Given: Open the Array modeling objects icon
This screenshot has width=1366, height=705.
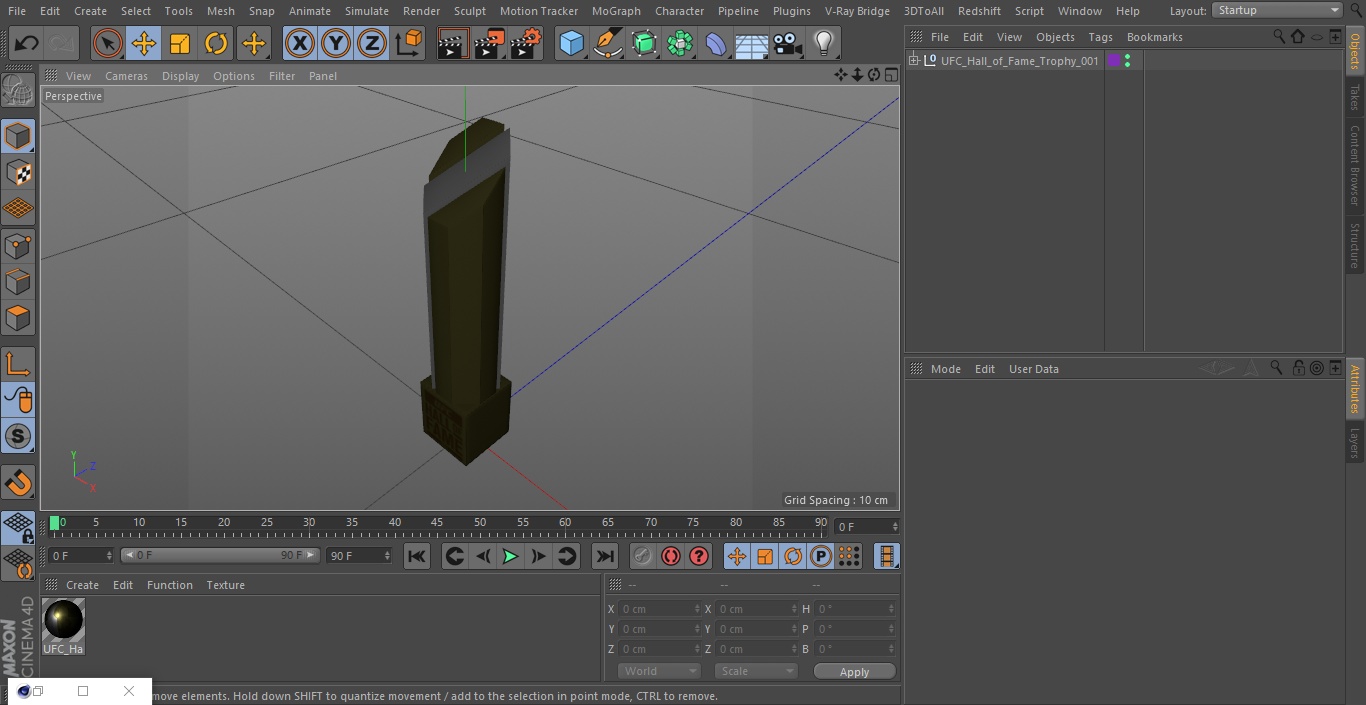Looking at the screenshot, I should pos(680,44).
